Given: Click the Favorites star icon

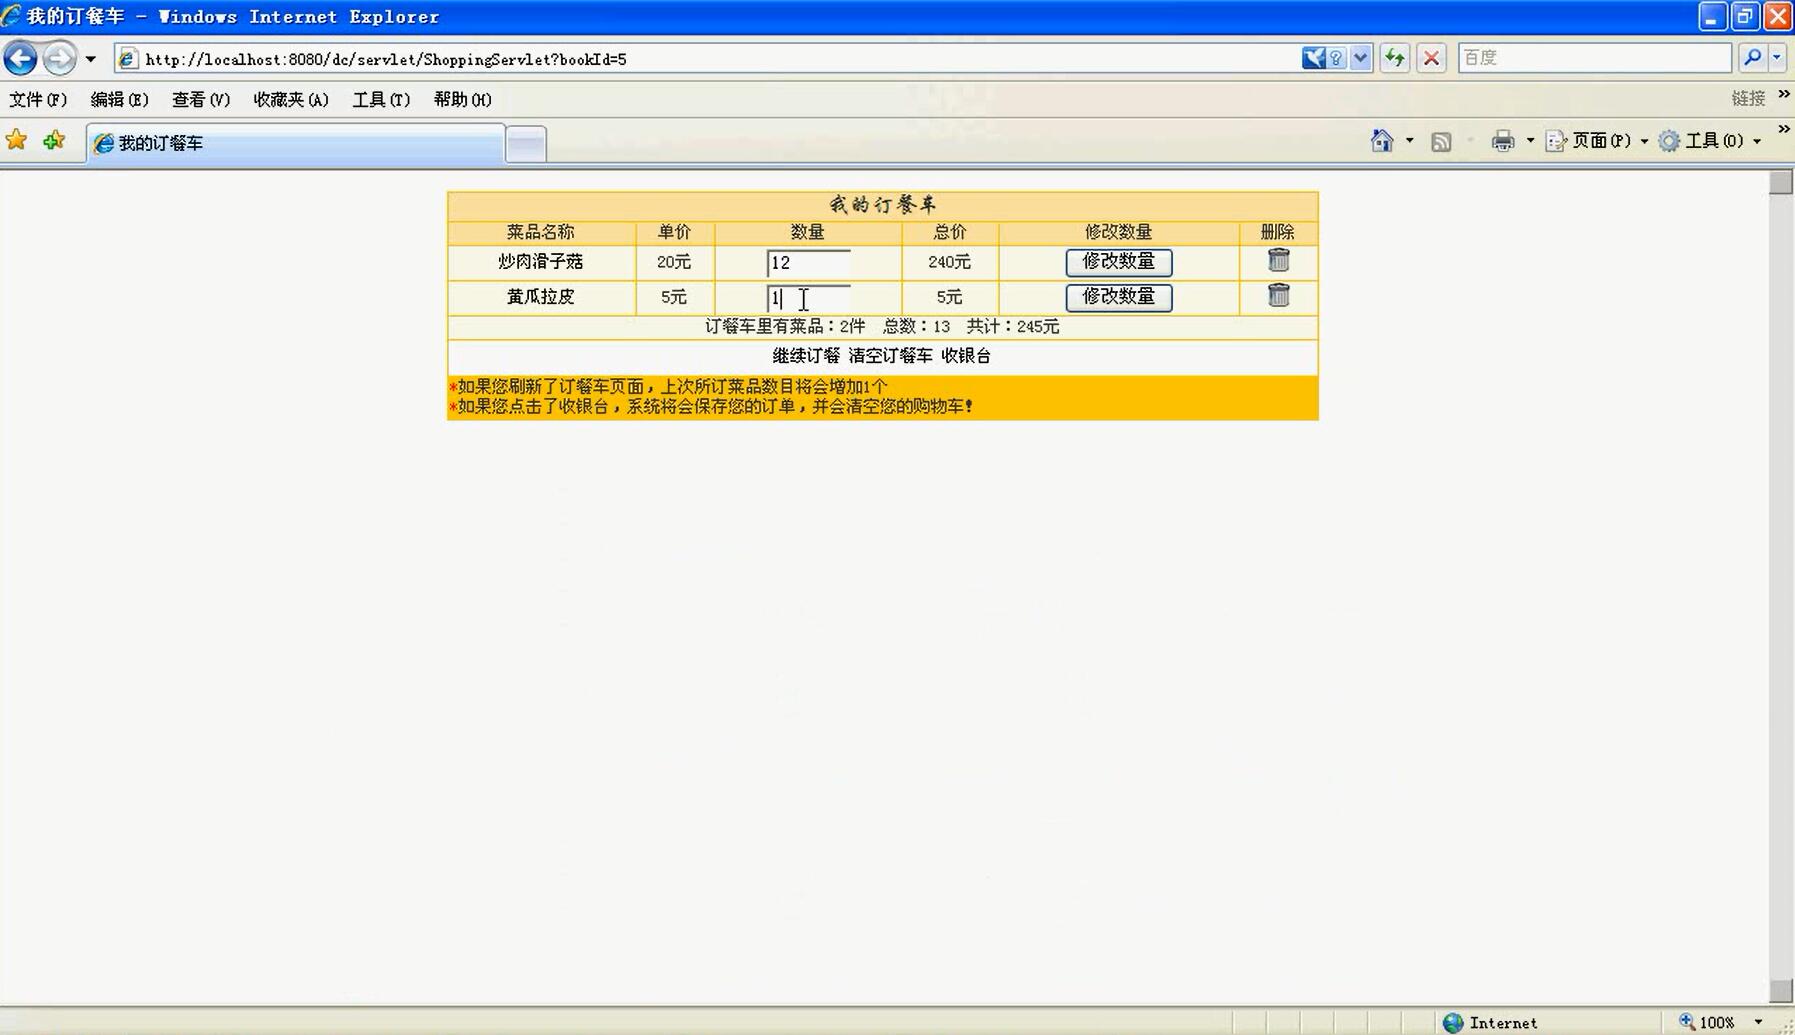Looking at the screenshot, I should 16,140.
